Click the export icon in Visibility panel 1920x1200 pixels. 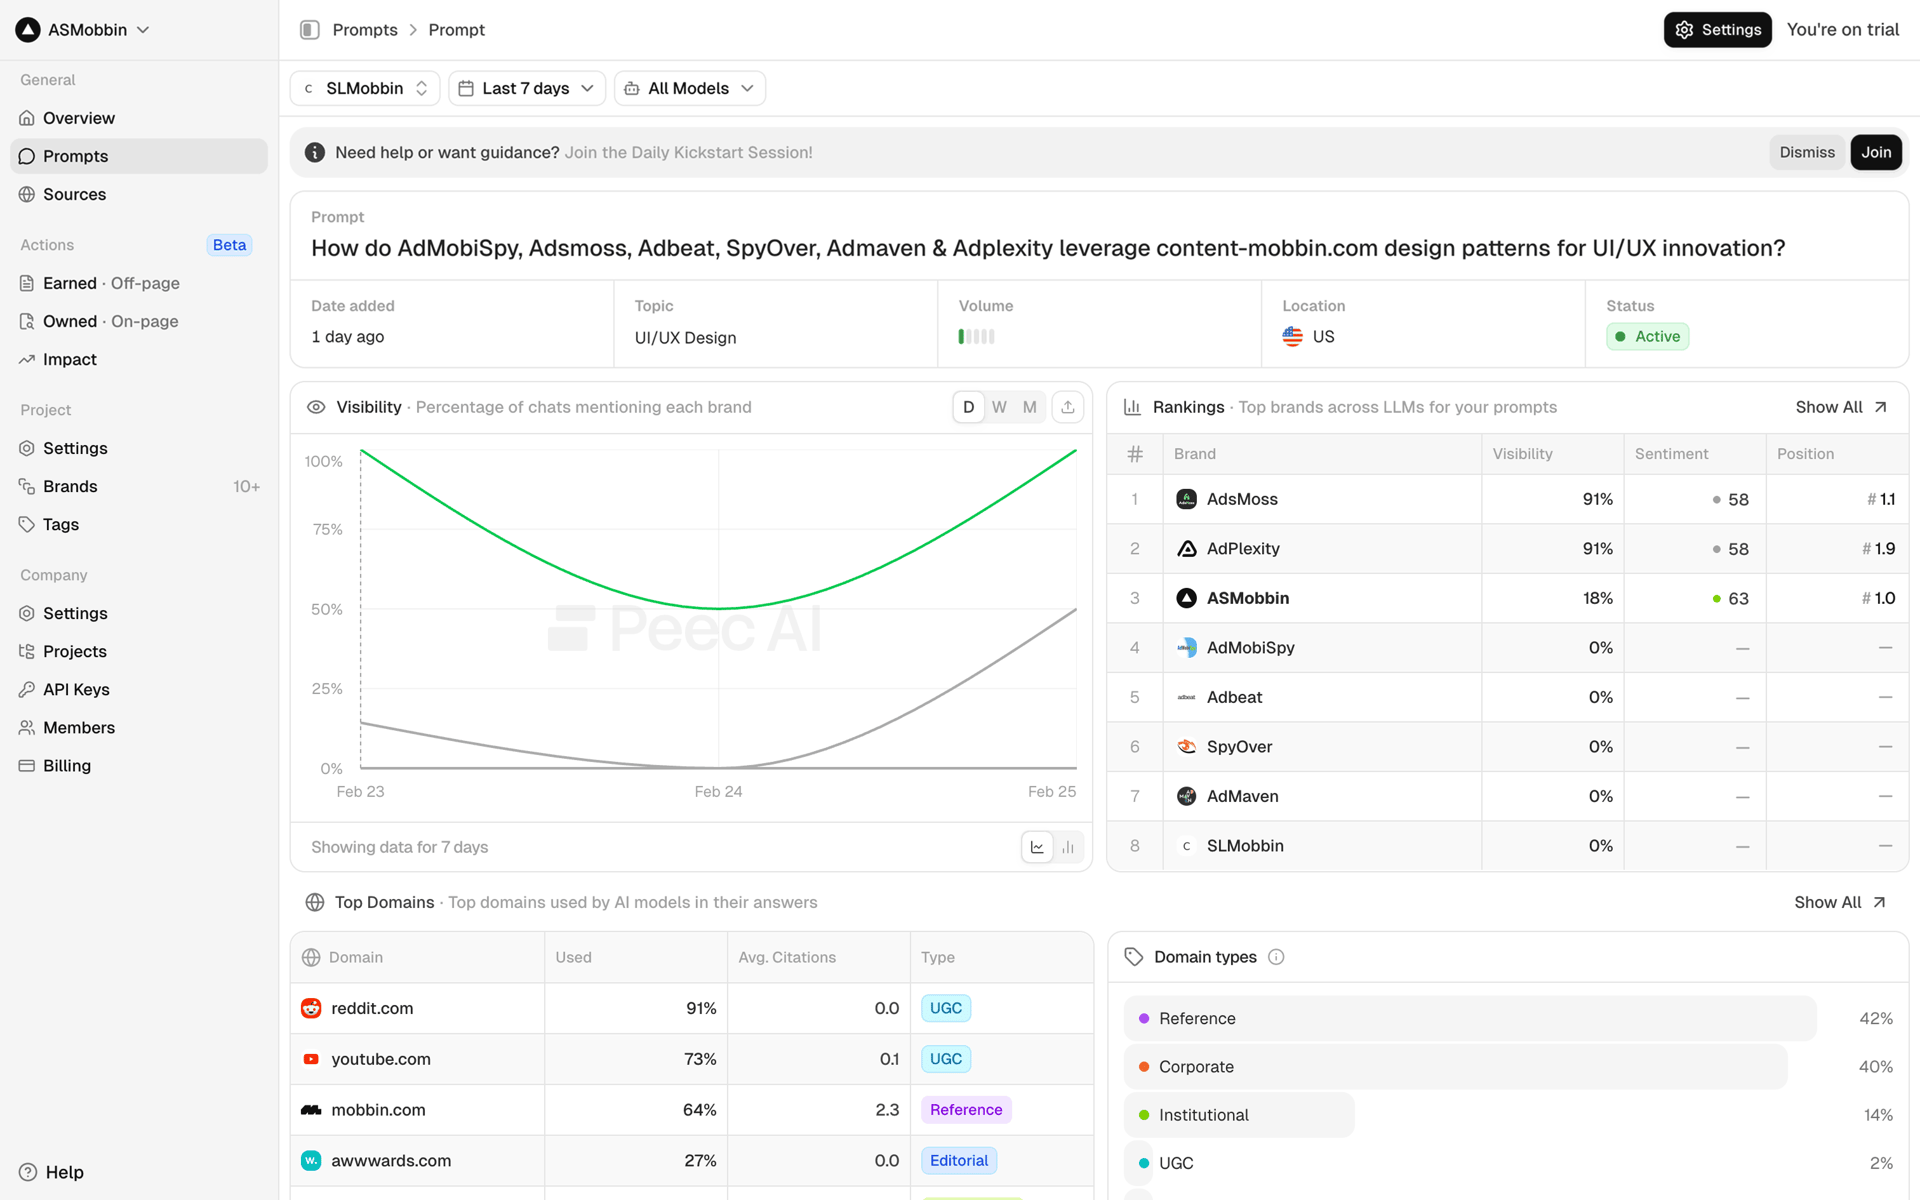pos(1068,407)
